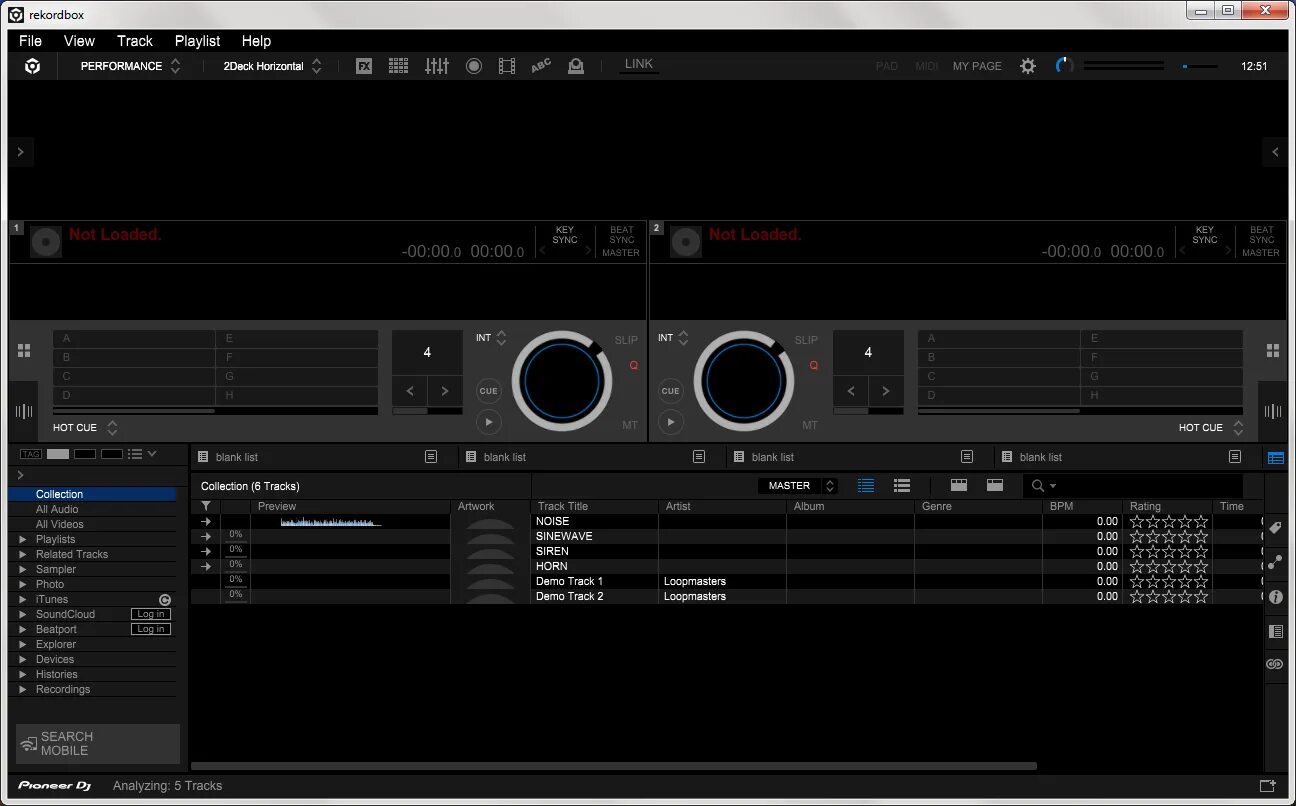The height and width of the screenshot is (806, 1296).
Task: Show deck 2 waveform side panel
Action: 1273,411
